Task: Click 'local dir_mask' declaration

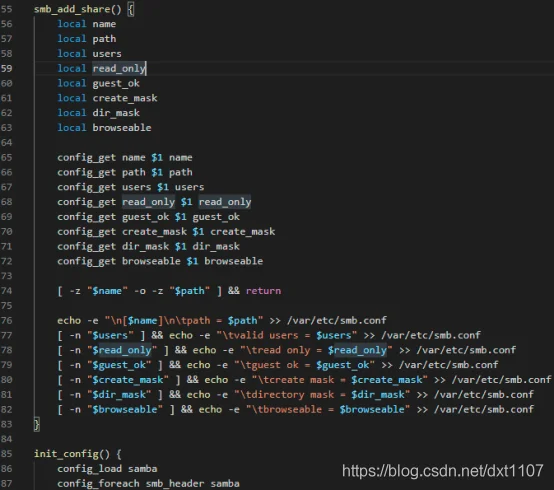Action: [98, 113]
